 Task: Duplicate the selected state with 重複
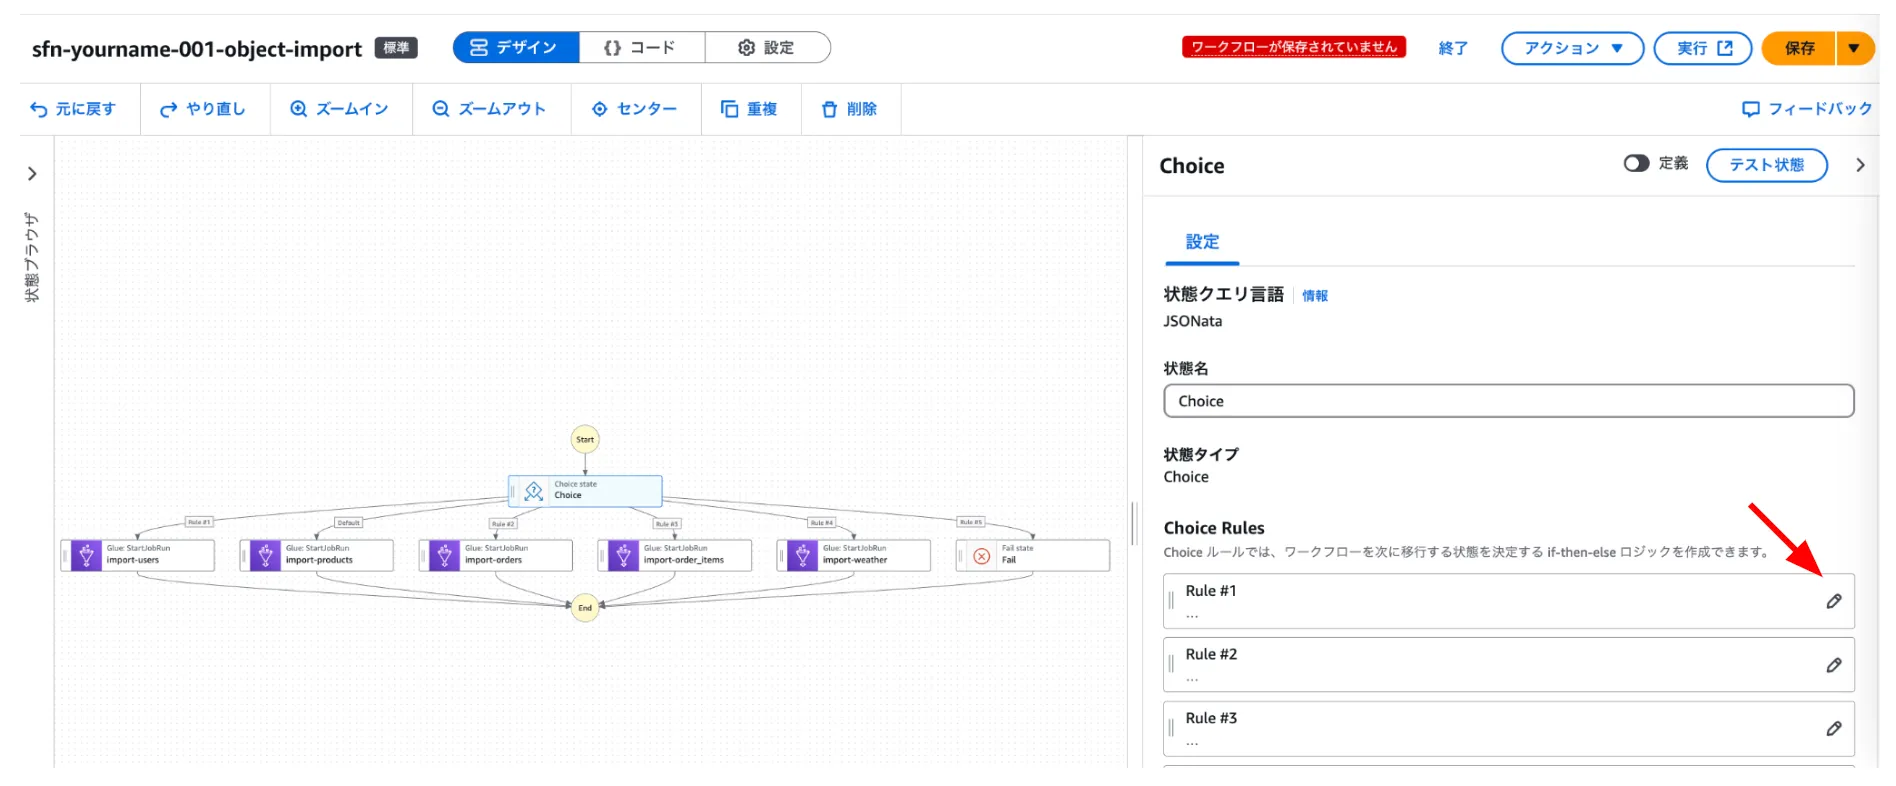point(749,109)
